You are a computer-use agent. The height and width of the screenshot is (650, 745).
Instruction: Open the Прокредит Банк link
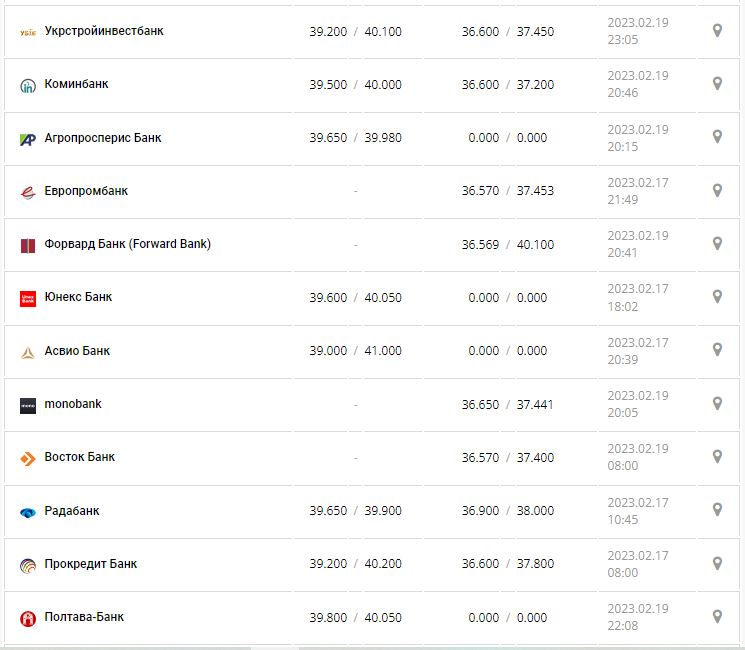pos(91,564)
